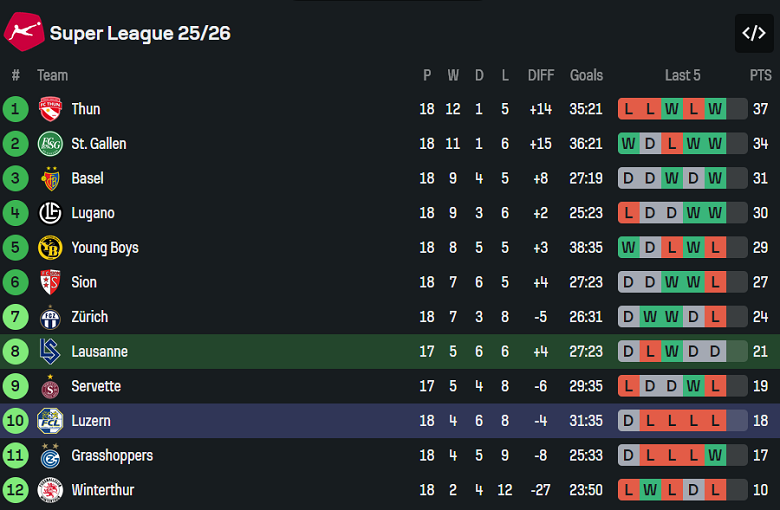The image size is (780, 510).
Task: Click the embed code icon button
Action: click(753, 33)
